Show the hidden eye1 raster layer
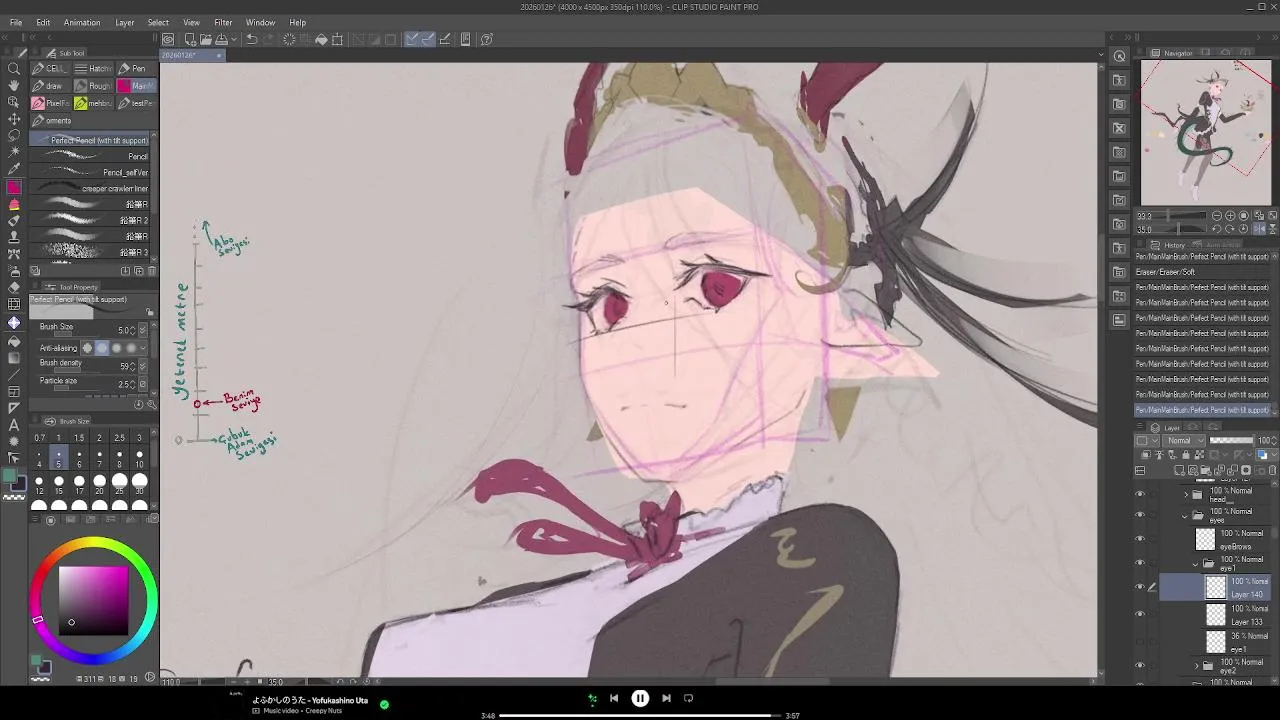 tap(1140, 641)
